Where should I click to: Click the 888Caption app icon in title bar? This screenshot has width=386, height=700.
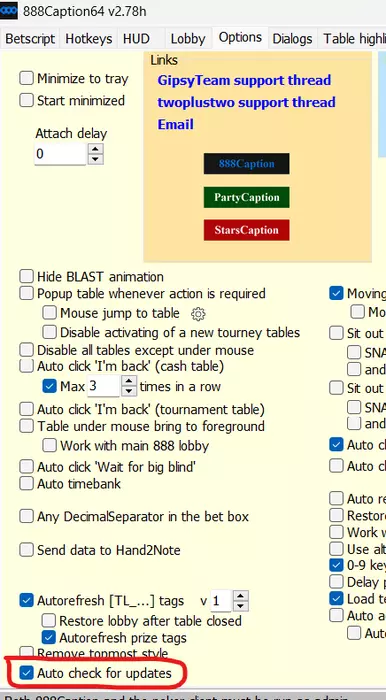point(8,11)
